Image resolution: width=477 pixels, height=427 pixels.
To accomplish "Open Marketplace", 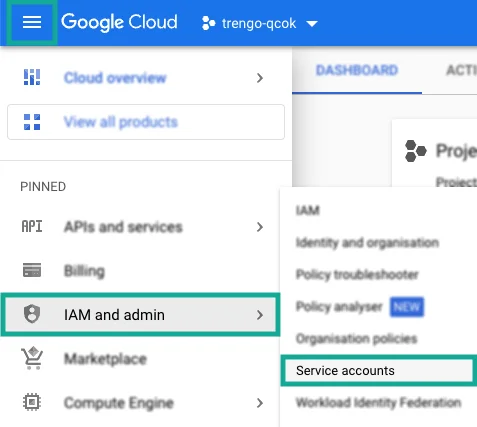I will click(x=140, y=359).
